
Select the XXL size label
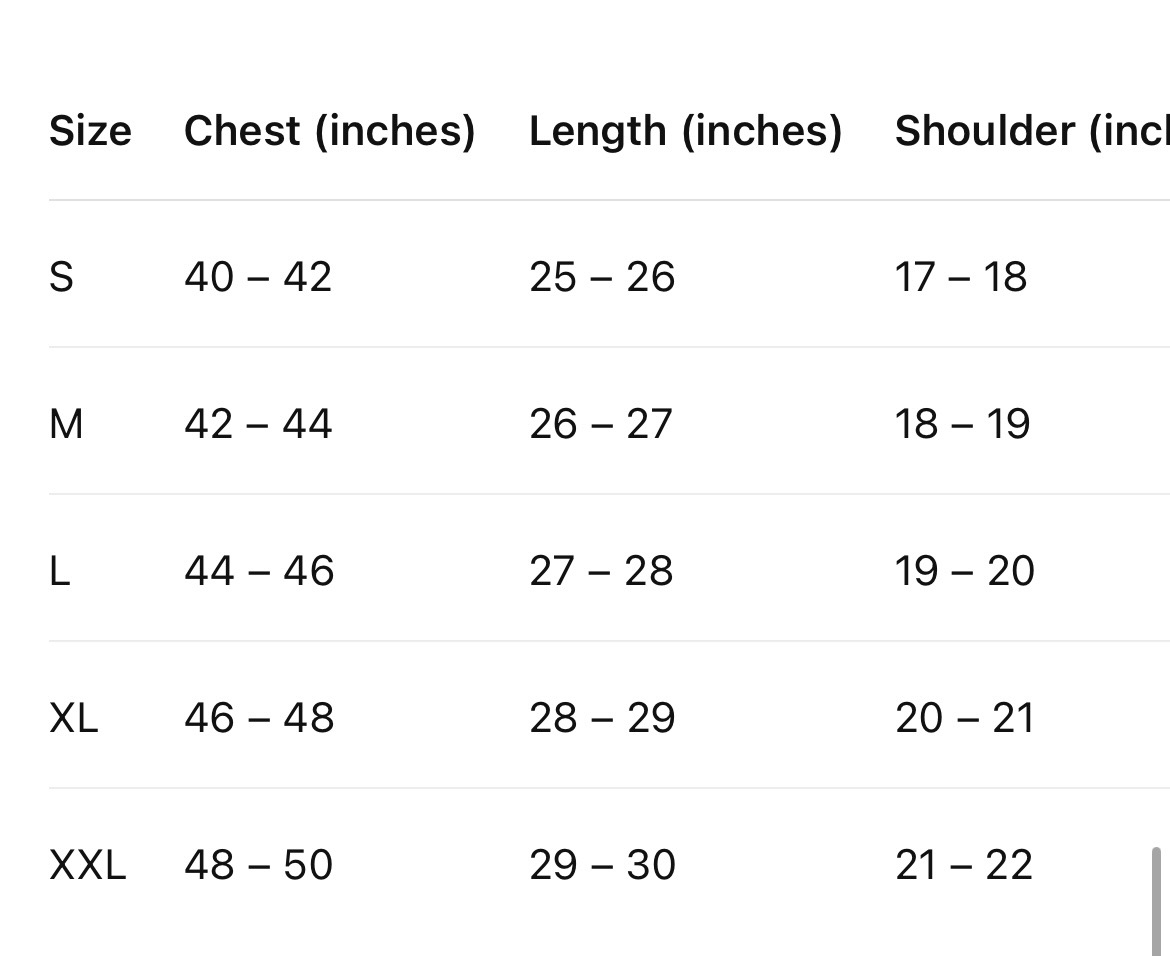87,866
